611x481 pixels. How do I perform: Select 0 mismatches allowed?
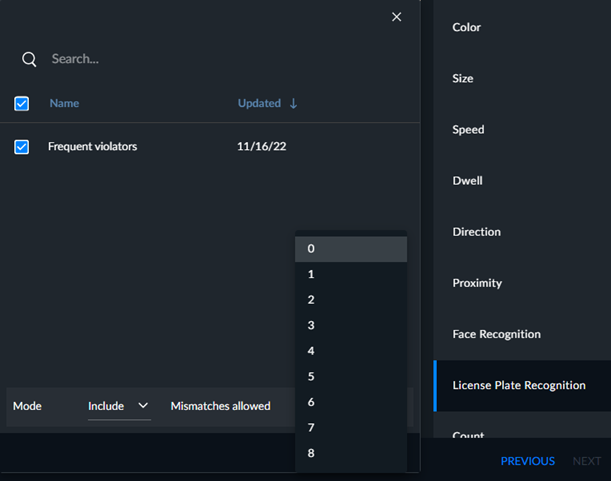point(351,249)
